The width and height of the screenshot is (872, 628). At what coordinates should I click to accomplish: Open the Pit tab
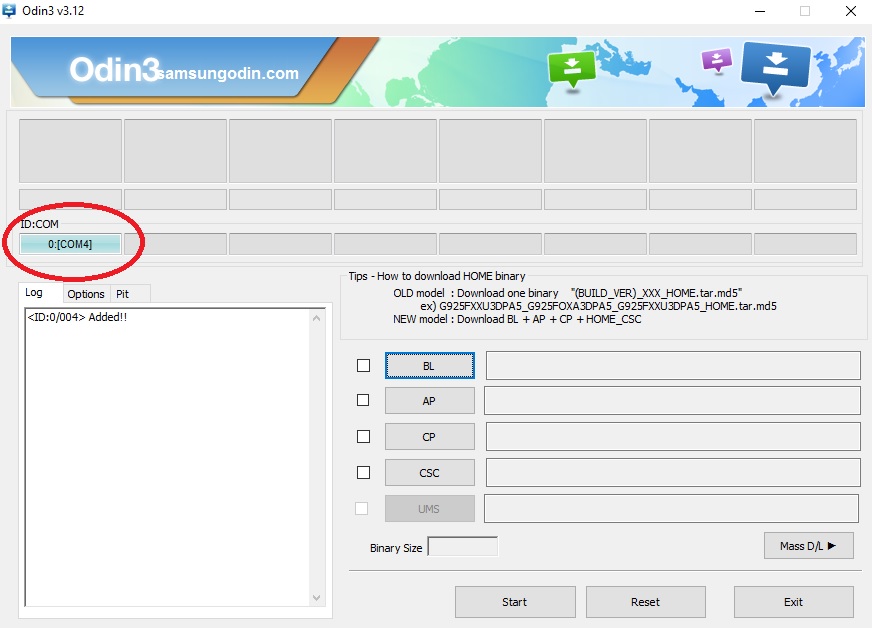click(x=123, y=294)
